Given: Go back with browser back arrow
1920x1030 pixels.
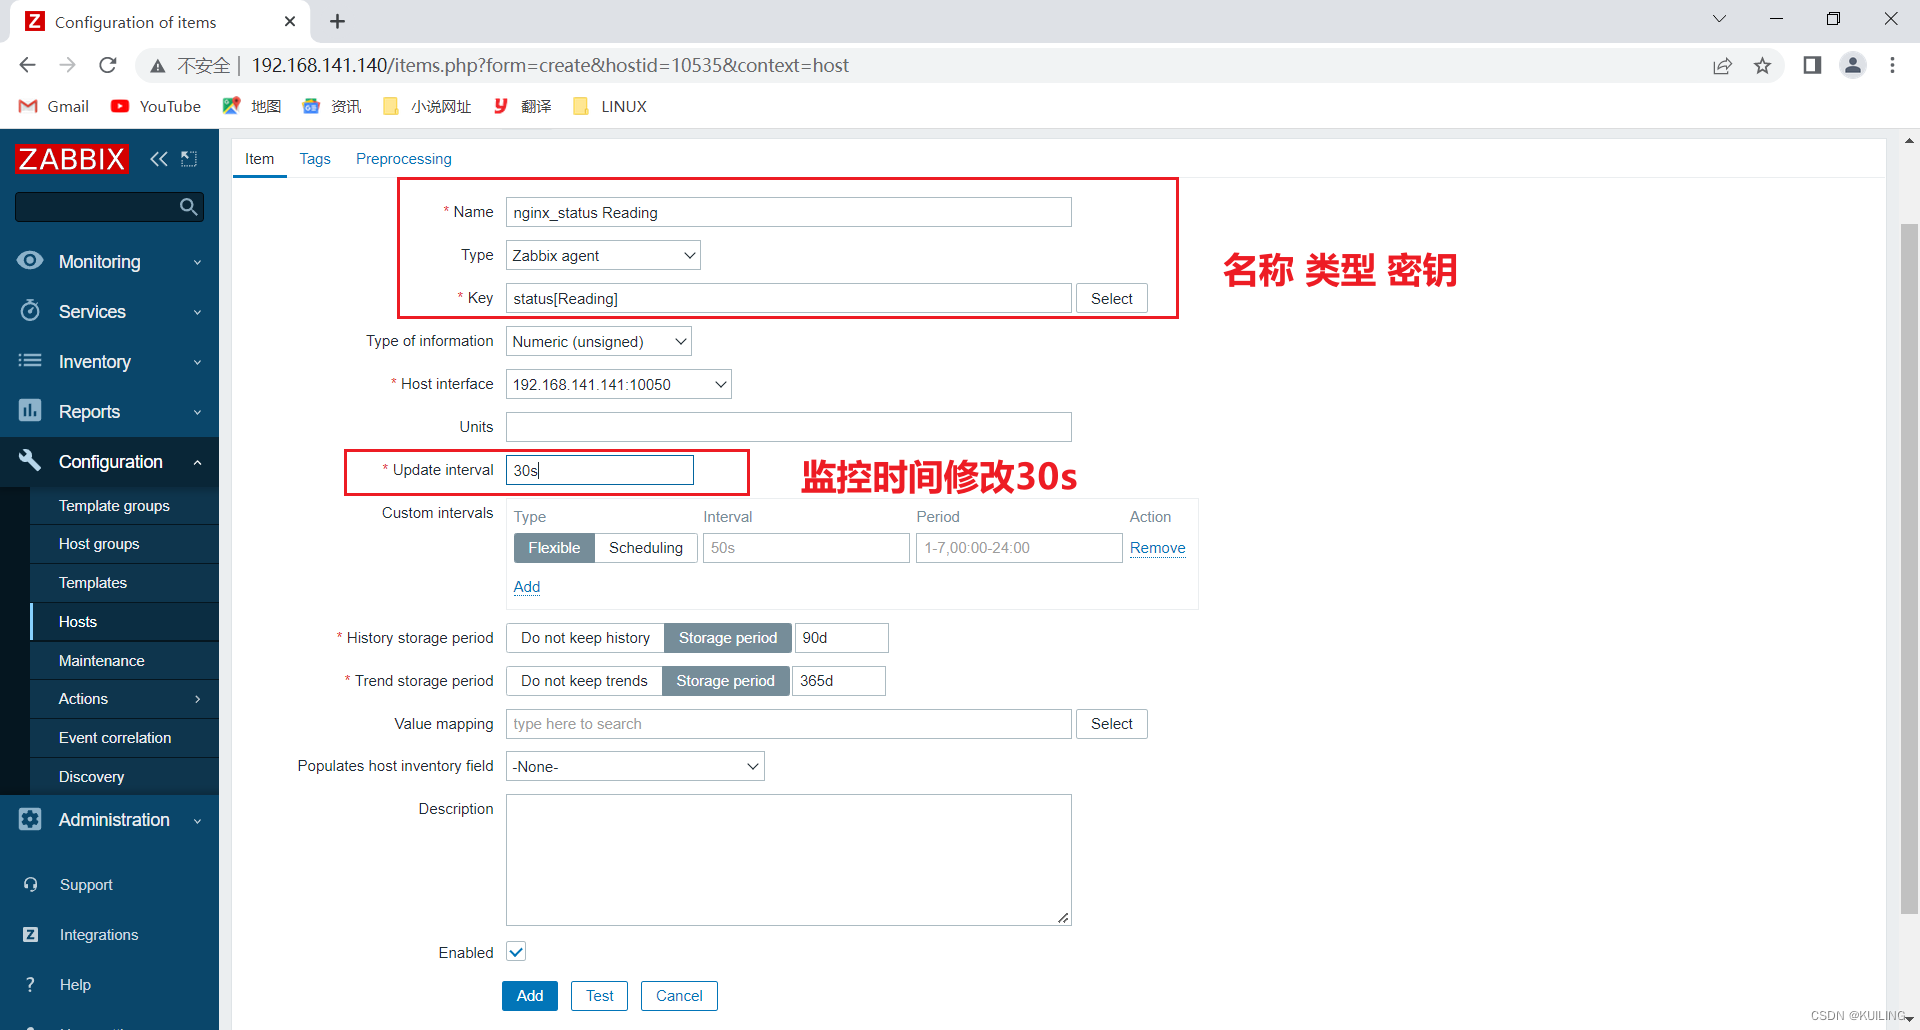Looking at the screenshot, I should pos(27,65).
